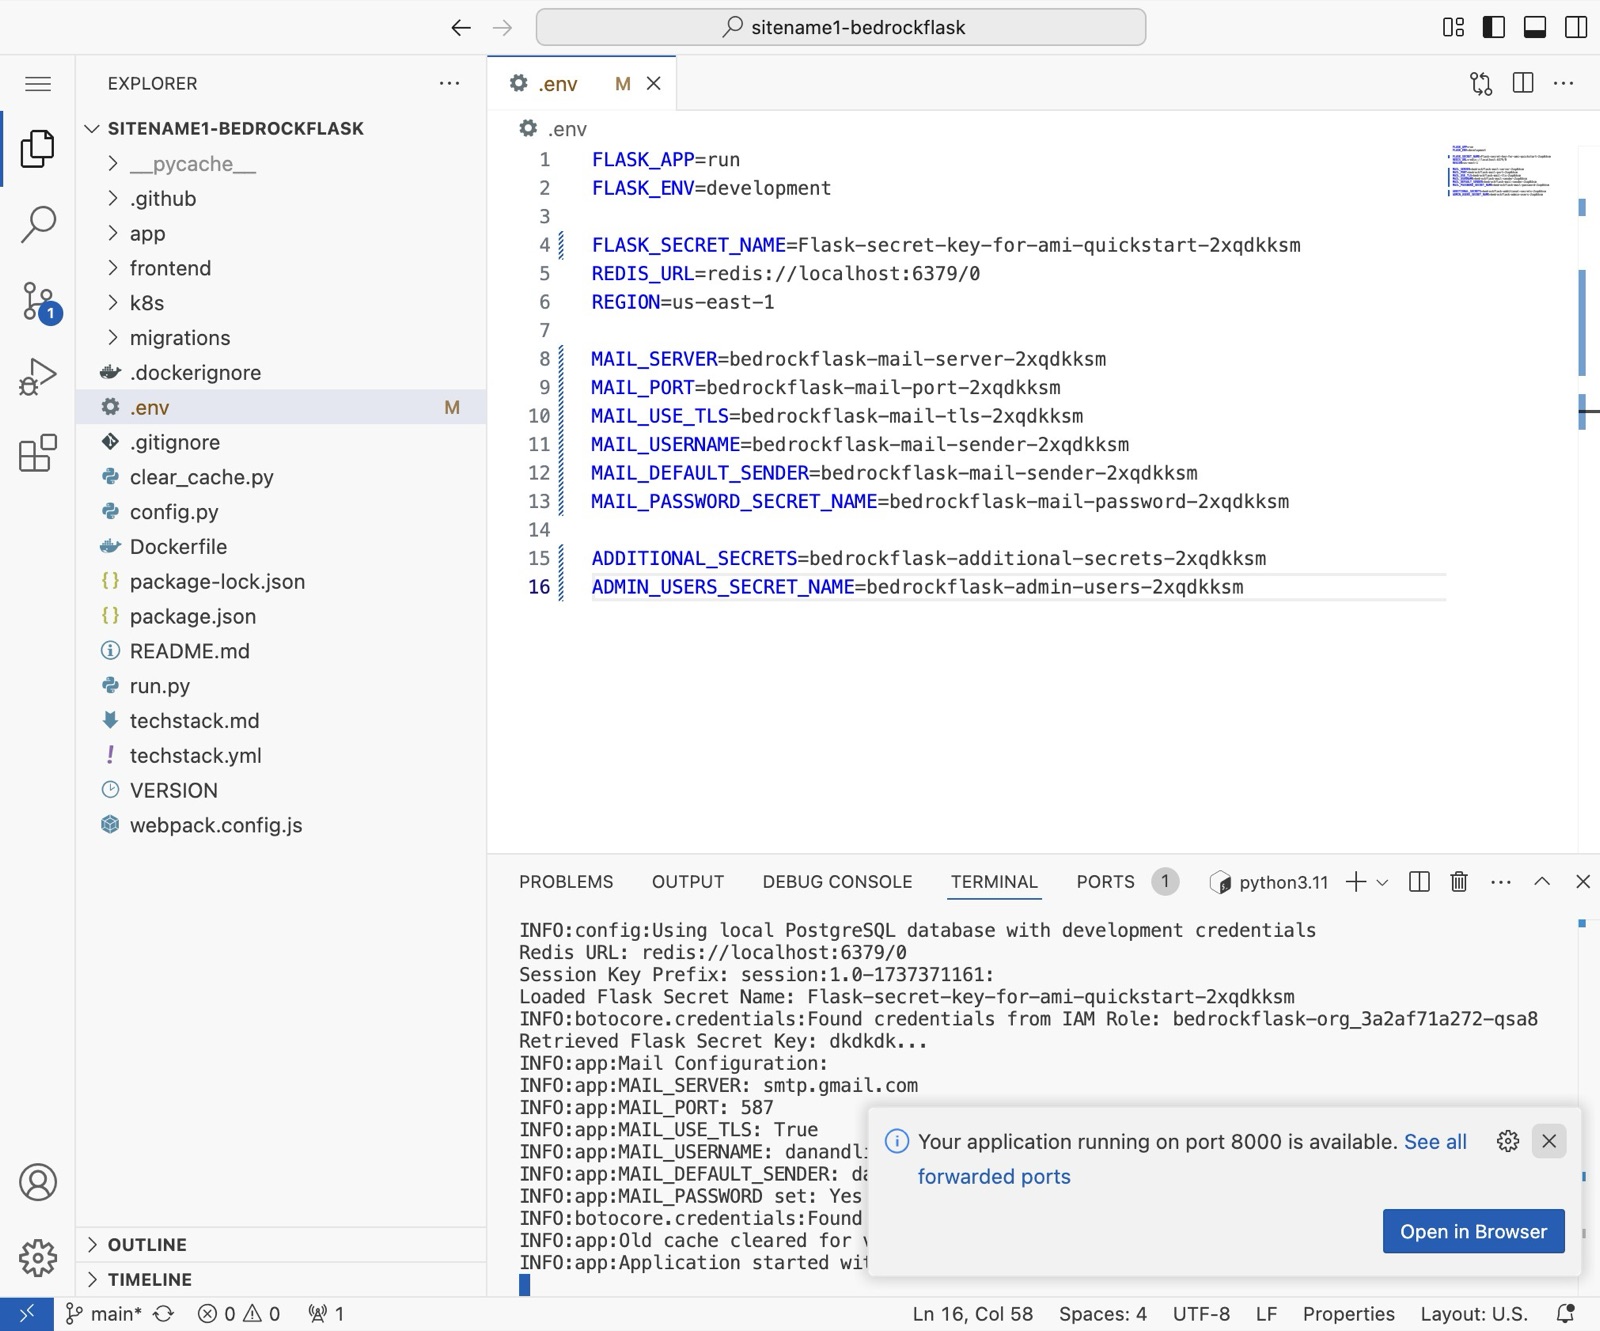Close the terminal panel
Viewport: 1600px width, 1331px height.
coord(1583,882)
